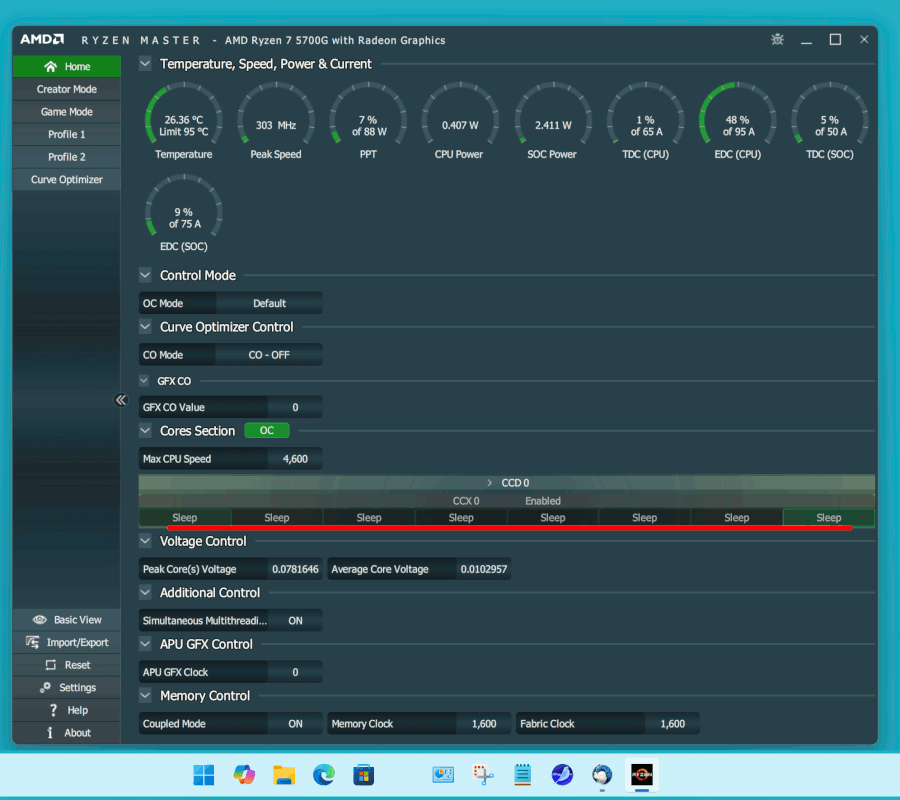This screenshot has height=800, width=900.
Task: Click CO Mode CO - OFF value
Action: pos(269,355)
